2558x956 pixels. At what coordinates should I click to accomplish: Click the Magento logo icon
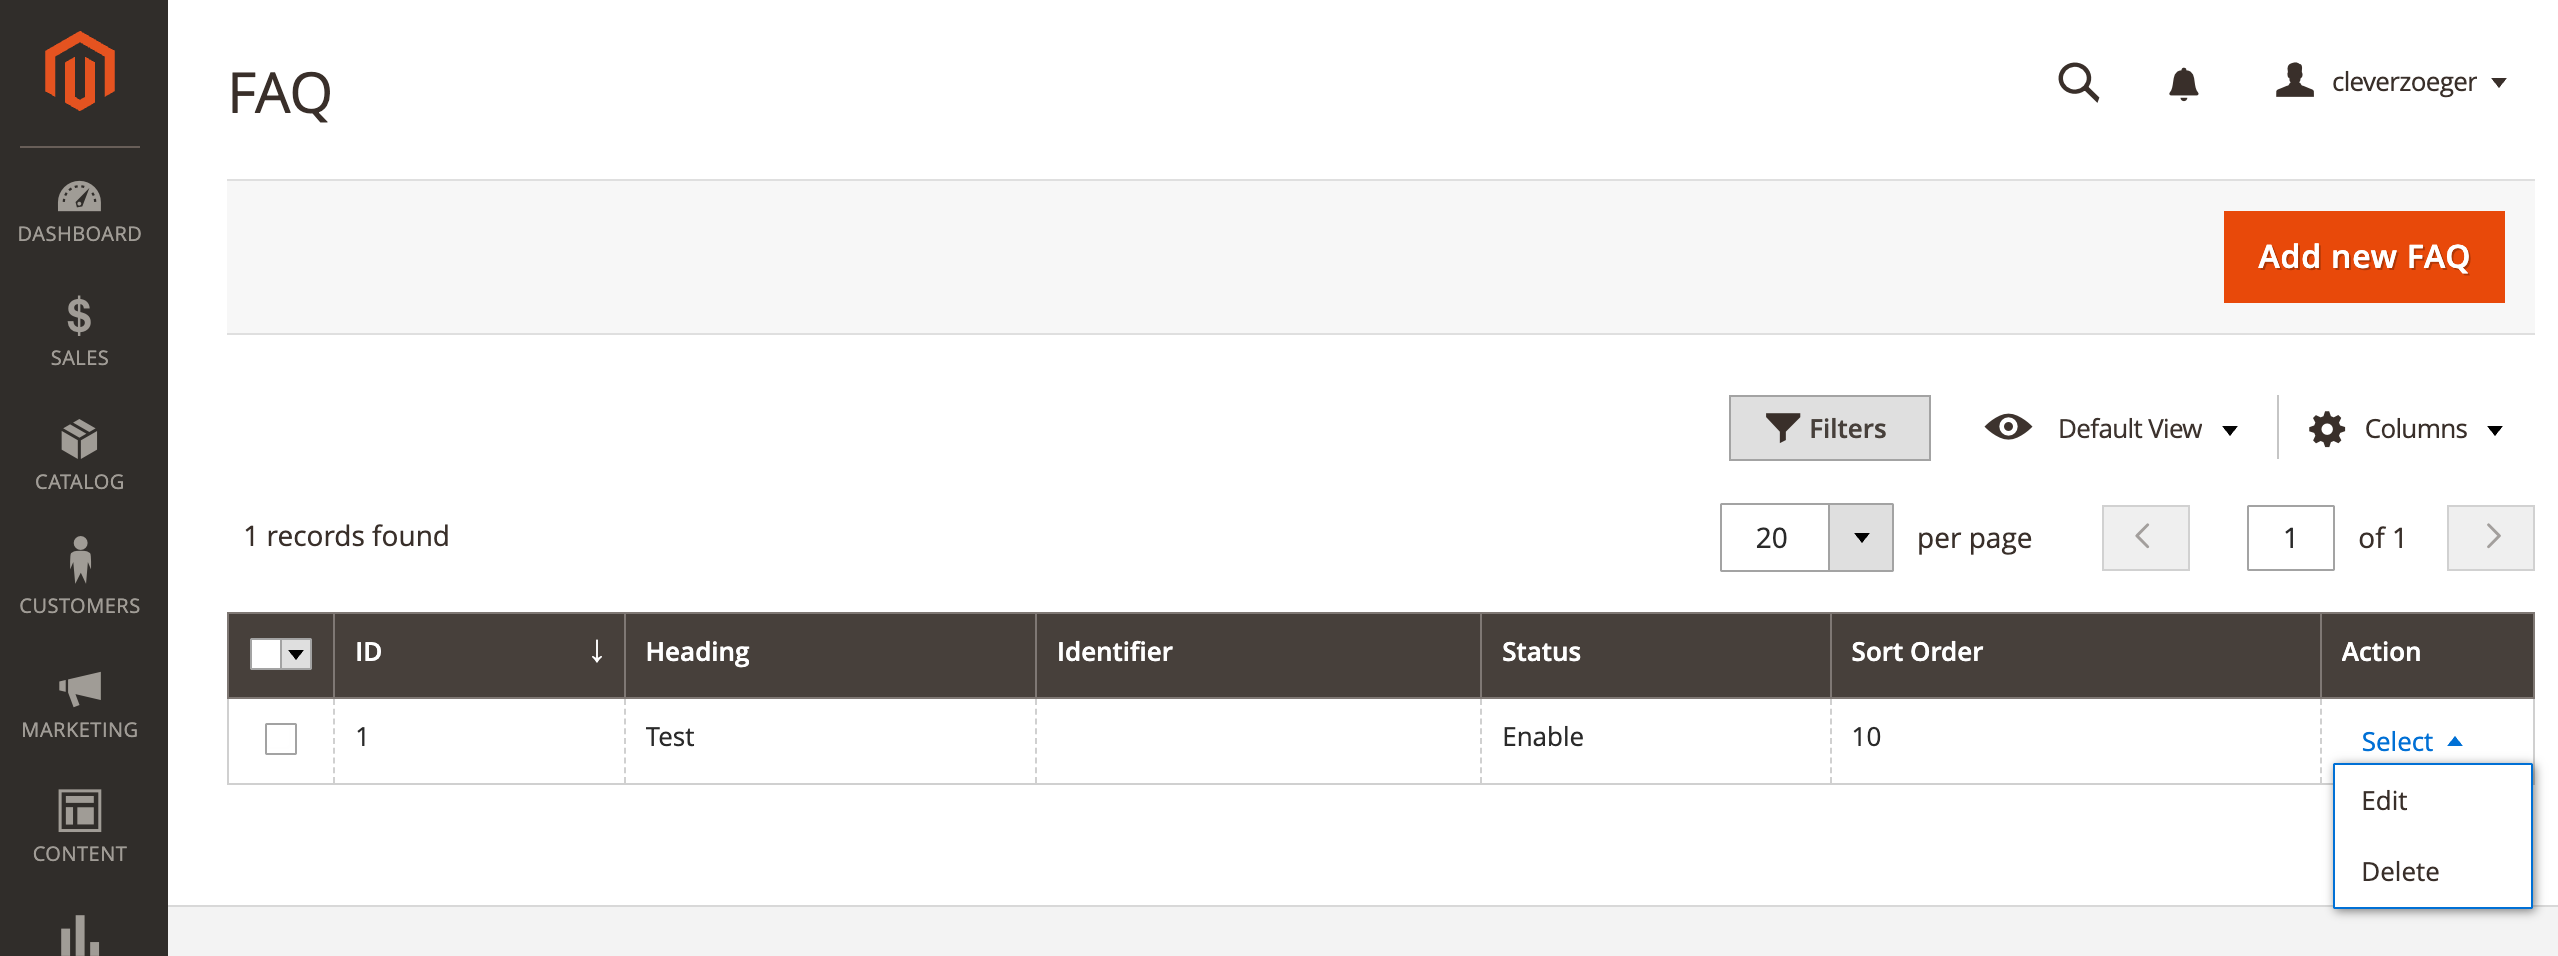tap(80, 70)
